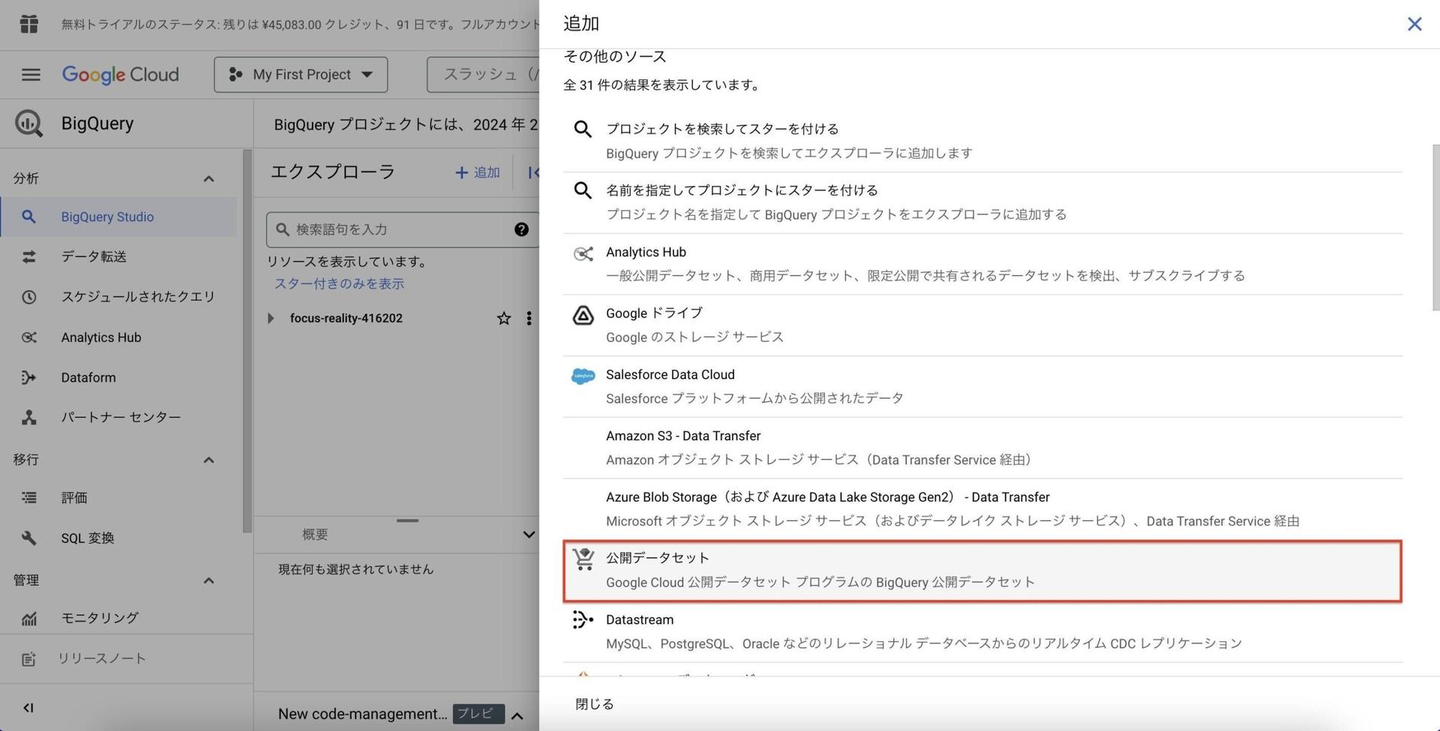The width and height of the screenshot is (1440, 731).
Task: Click the Datastream icon
Action: click(583, 620)
